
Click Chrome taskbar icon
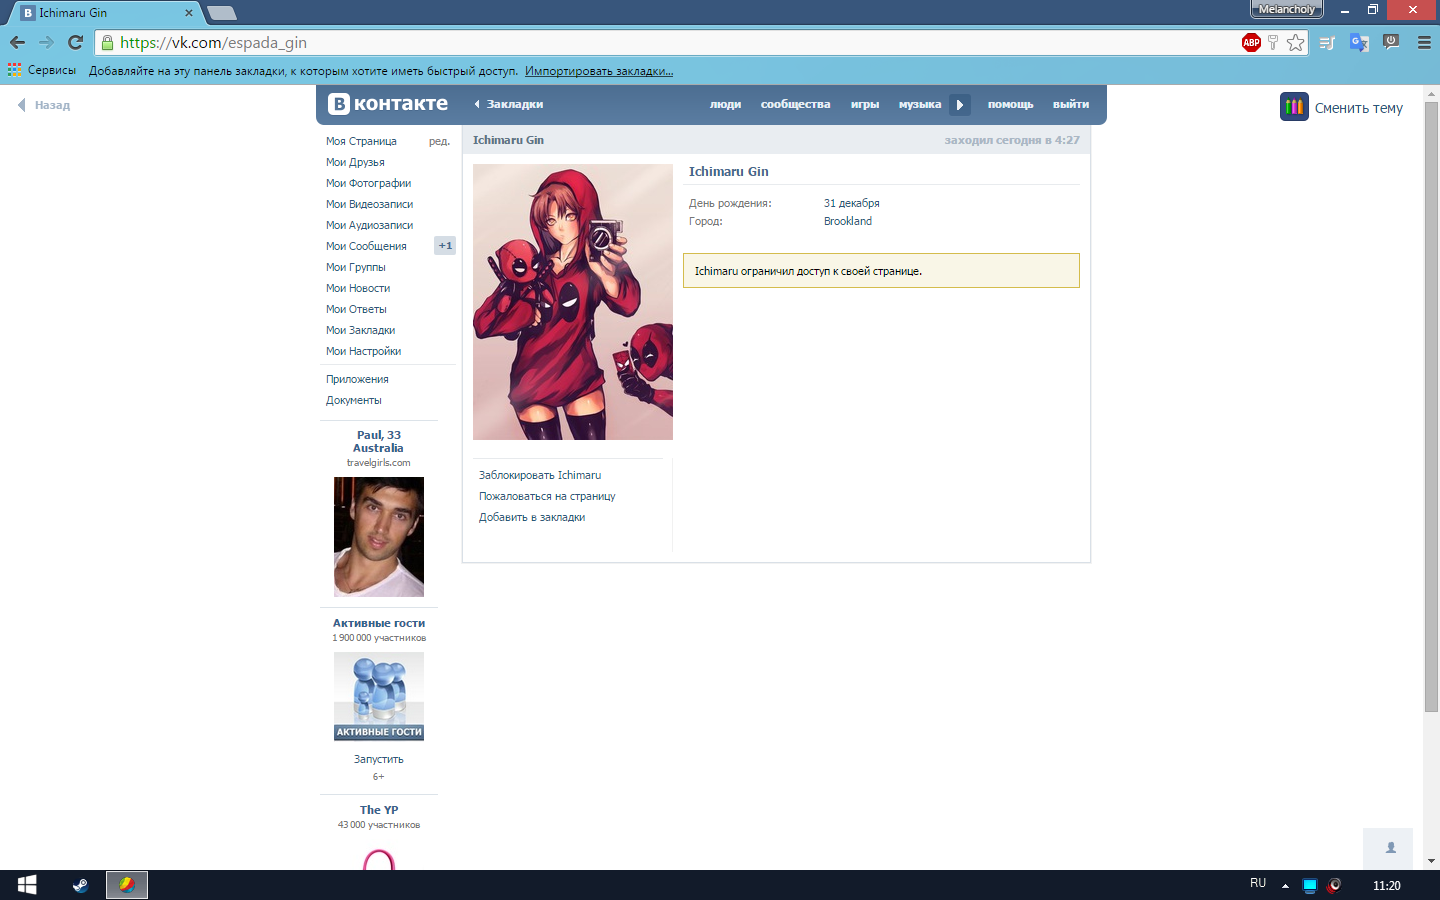(127, 885)
